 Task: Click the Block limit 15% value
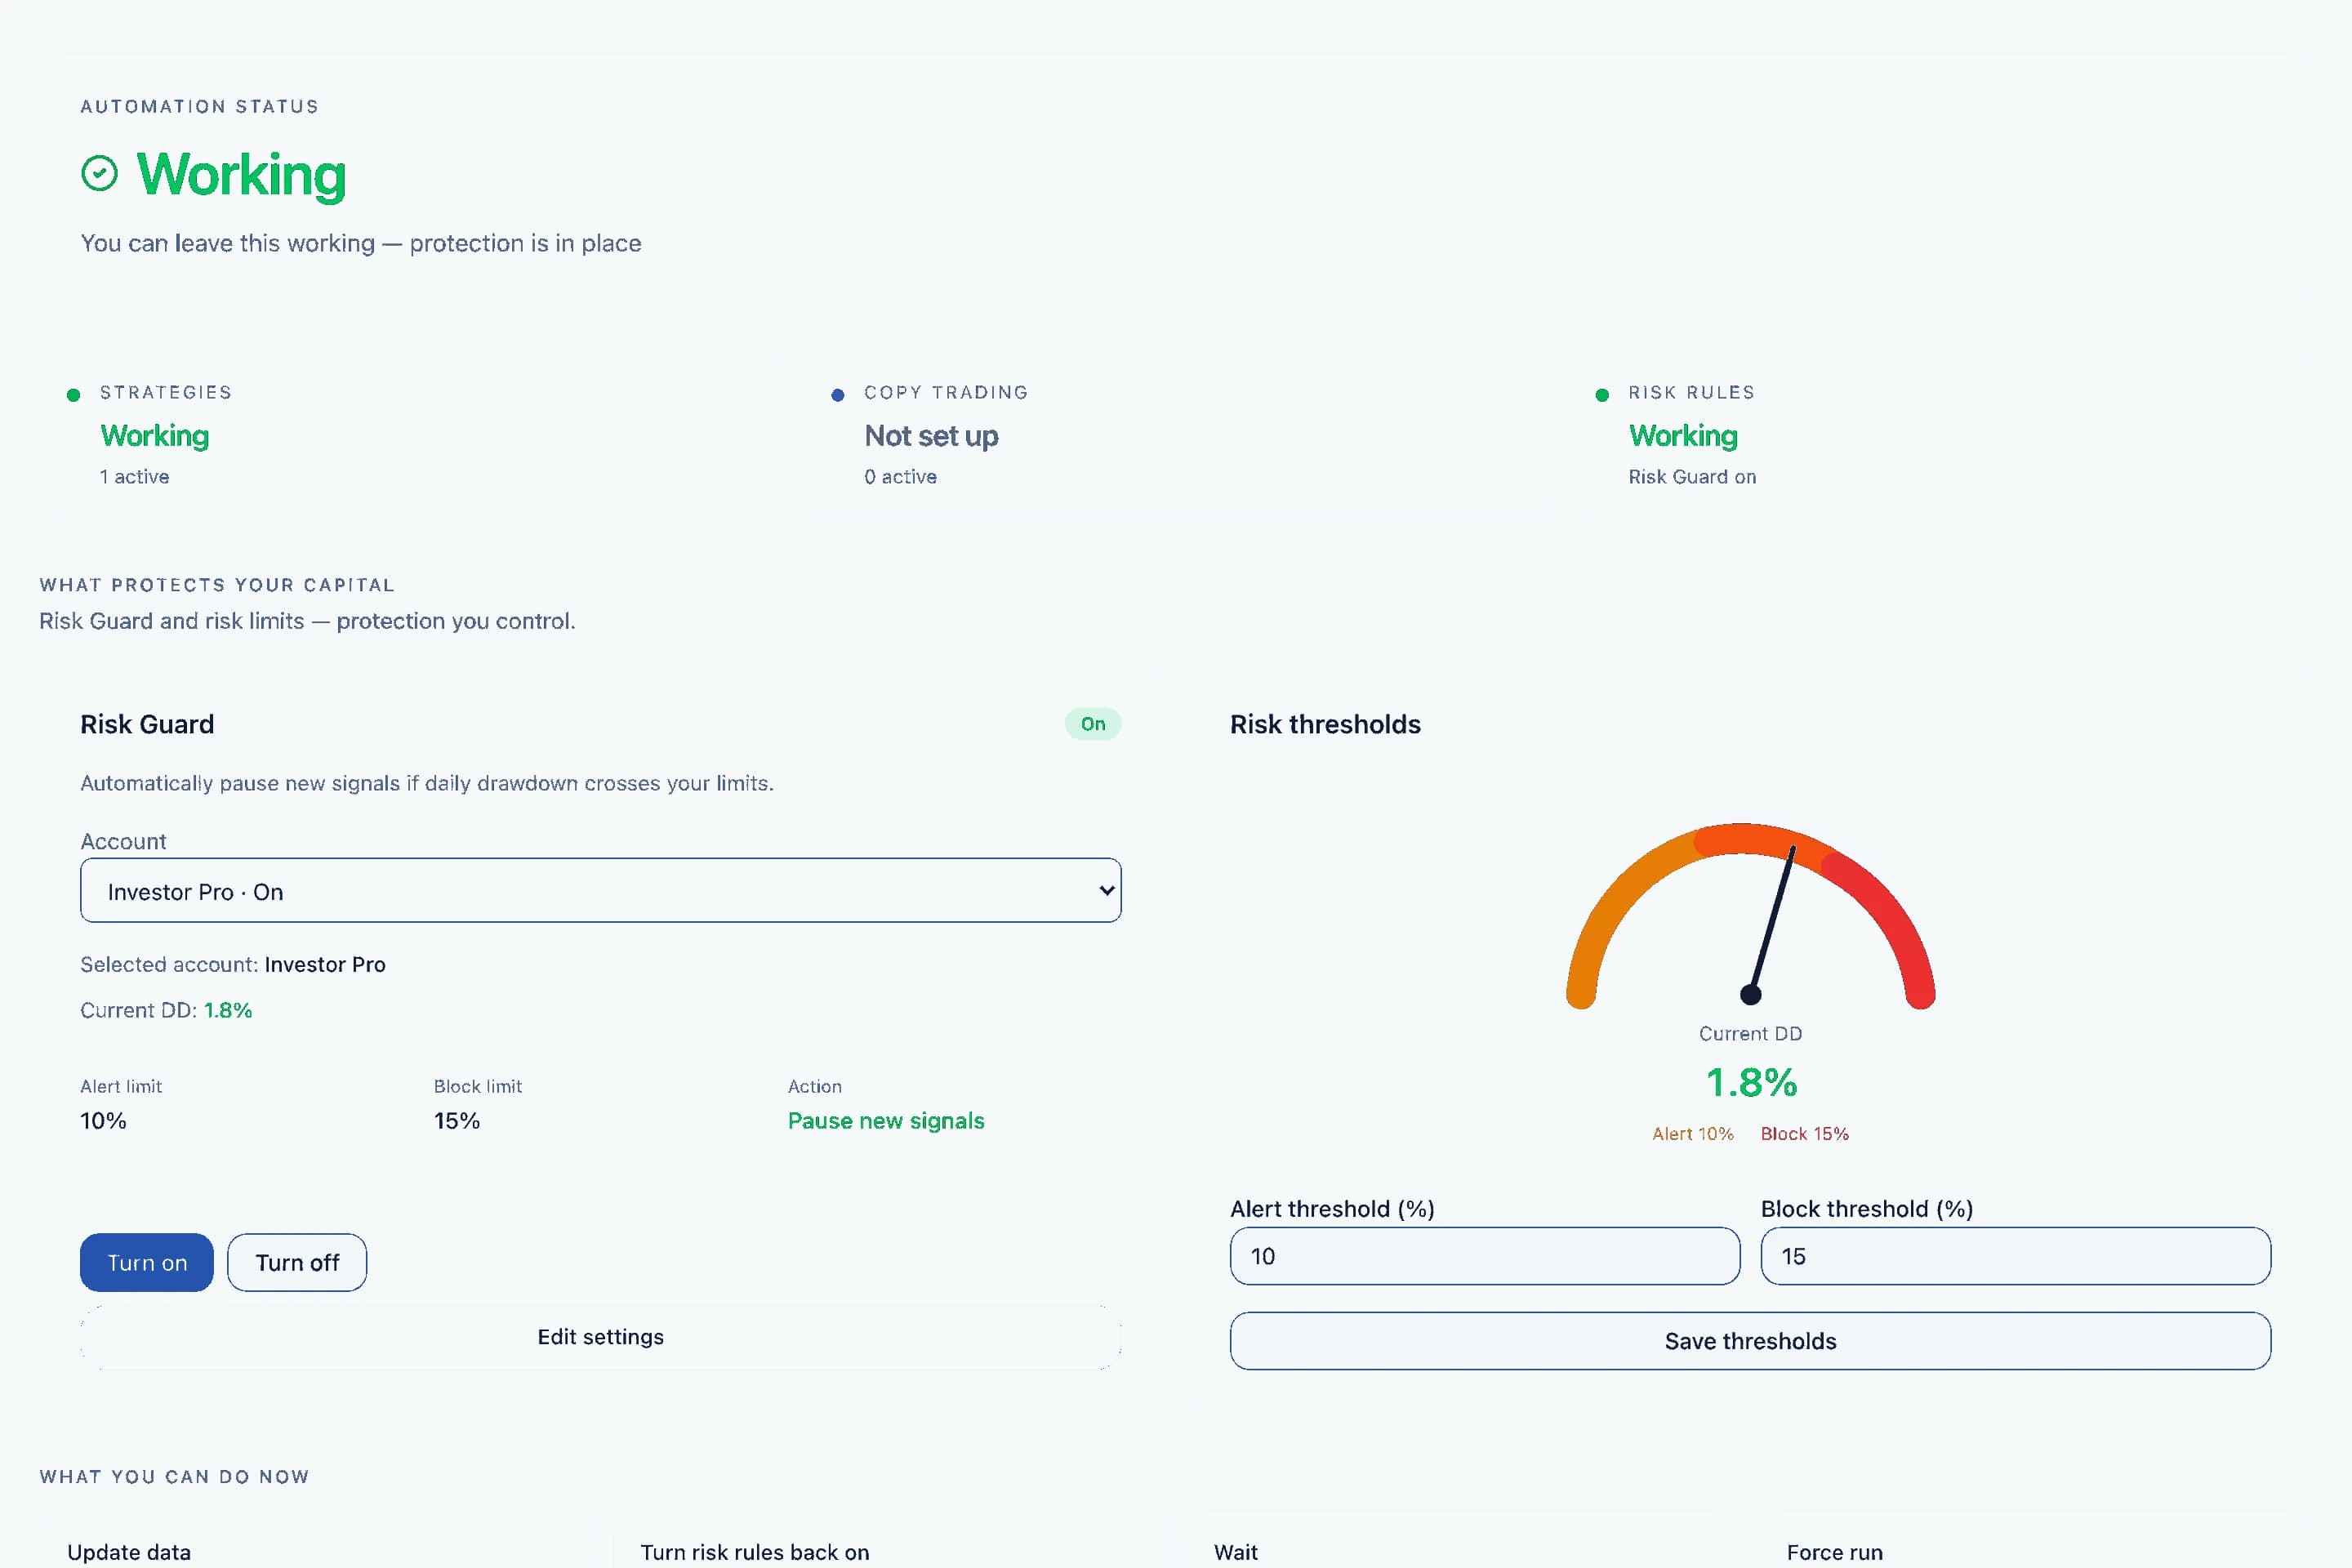coord(457,1121)
